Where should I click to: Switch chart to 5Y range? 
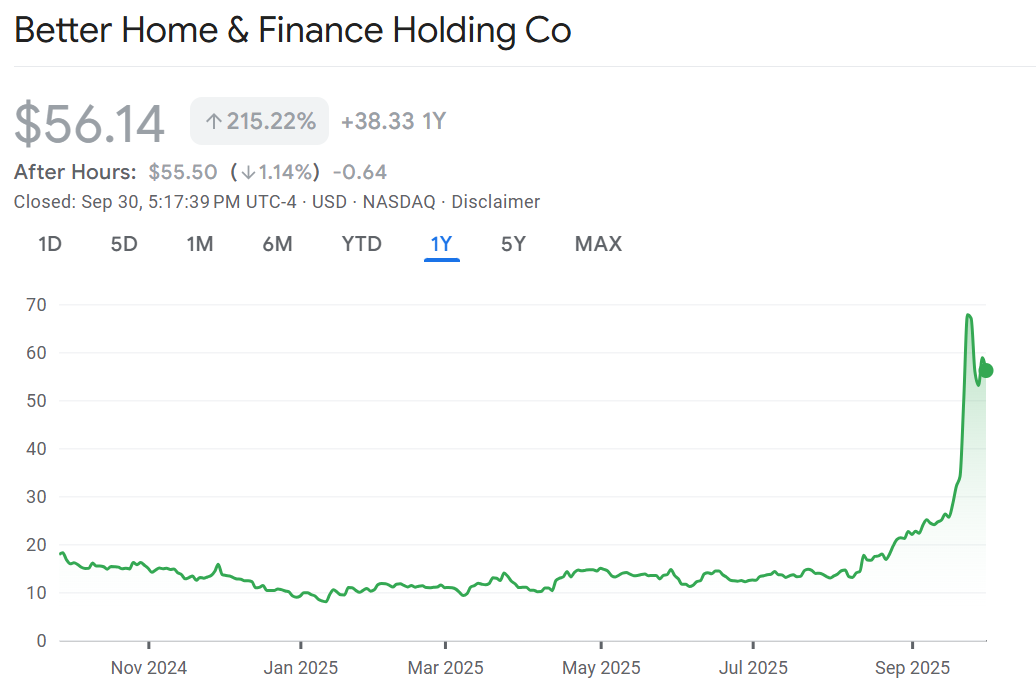(513, 243)
